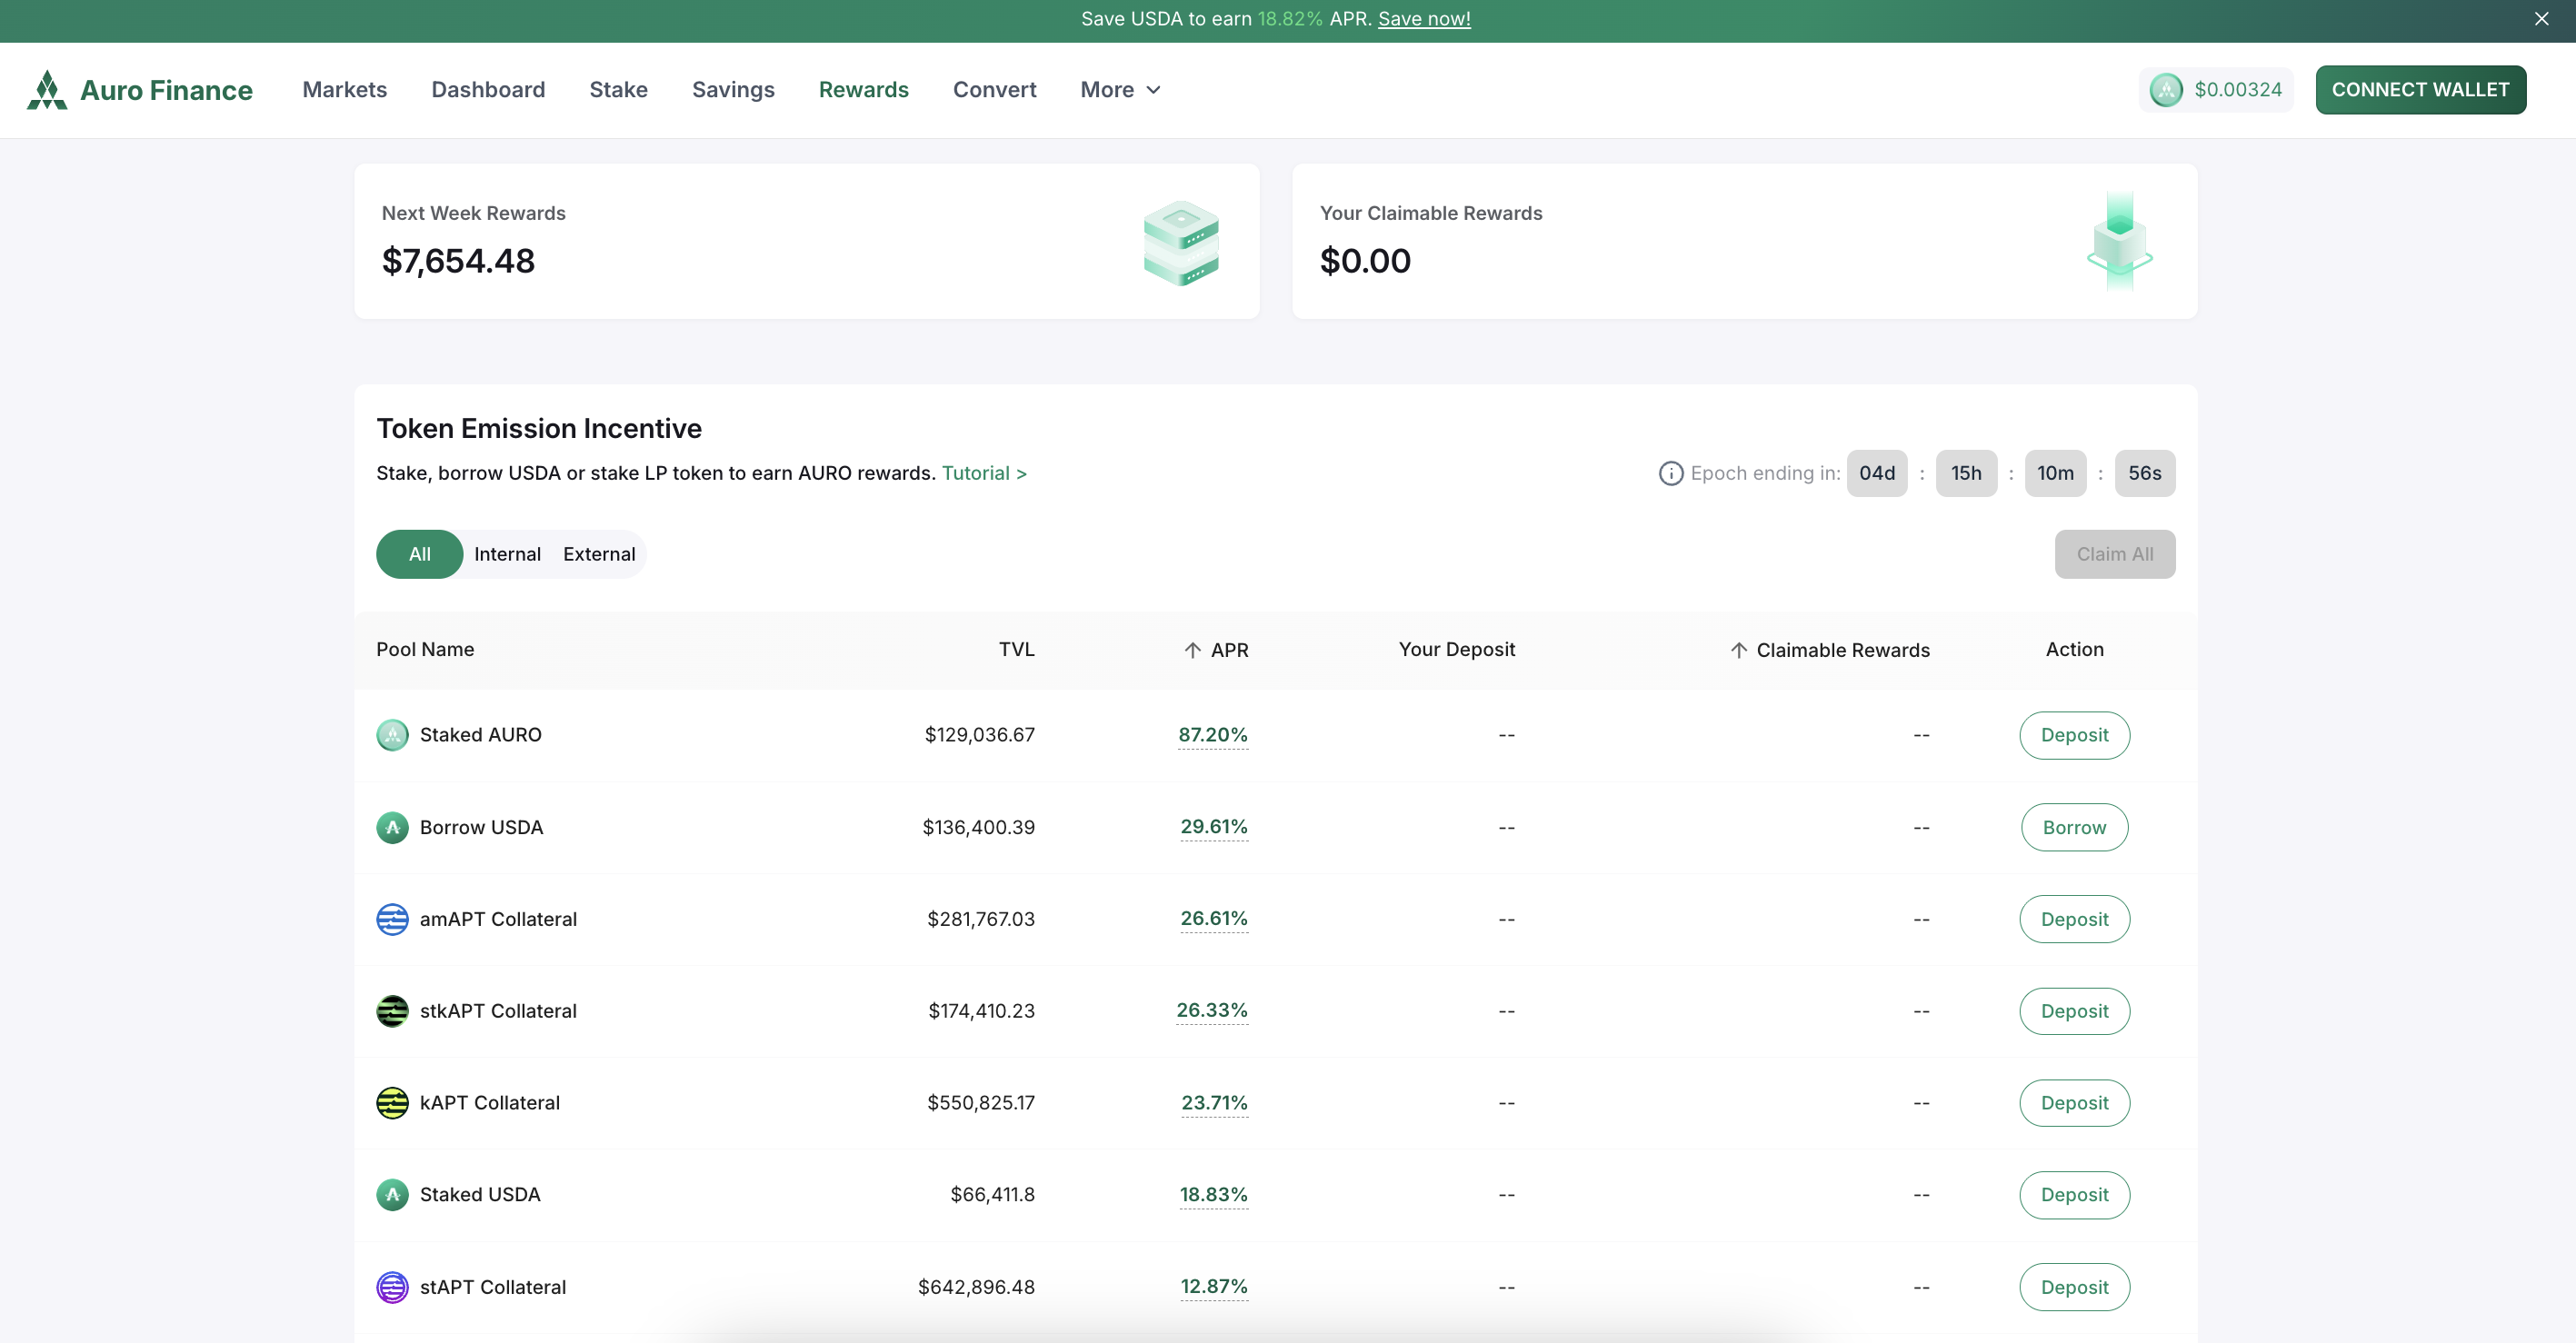
Task: Click the stAPT Collateral token icon
Action: click(x=392, y=1287)
